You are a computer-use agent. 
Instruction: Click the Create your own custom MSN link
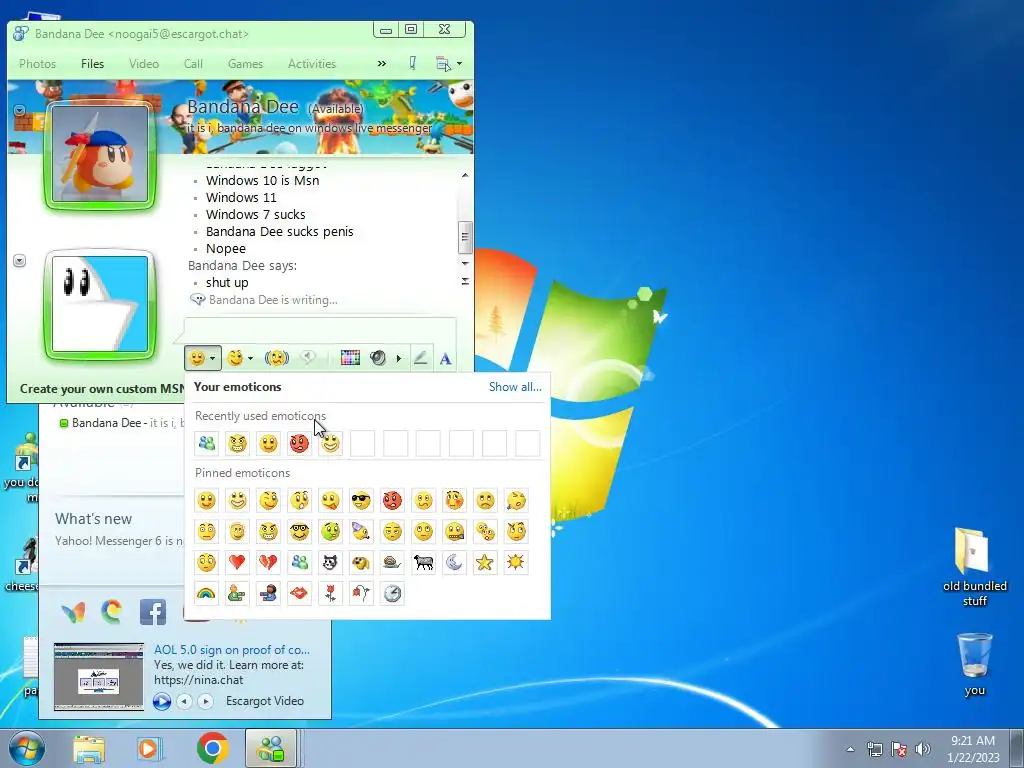tap(102, 389)
